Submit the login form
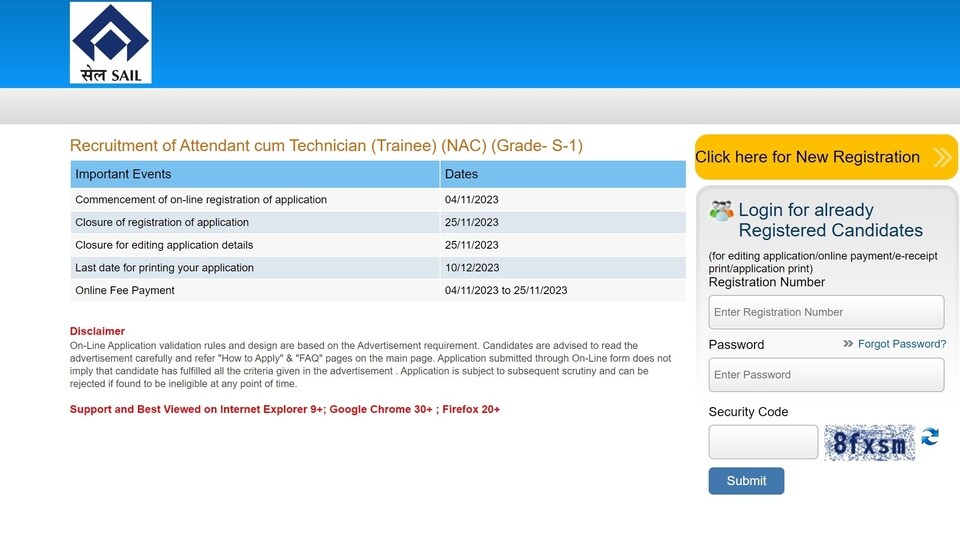Screen dimensions: 960x540 point(746,481)
